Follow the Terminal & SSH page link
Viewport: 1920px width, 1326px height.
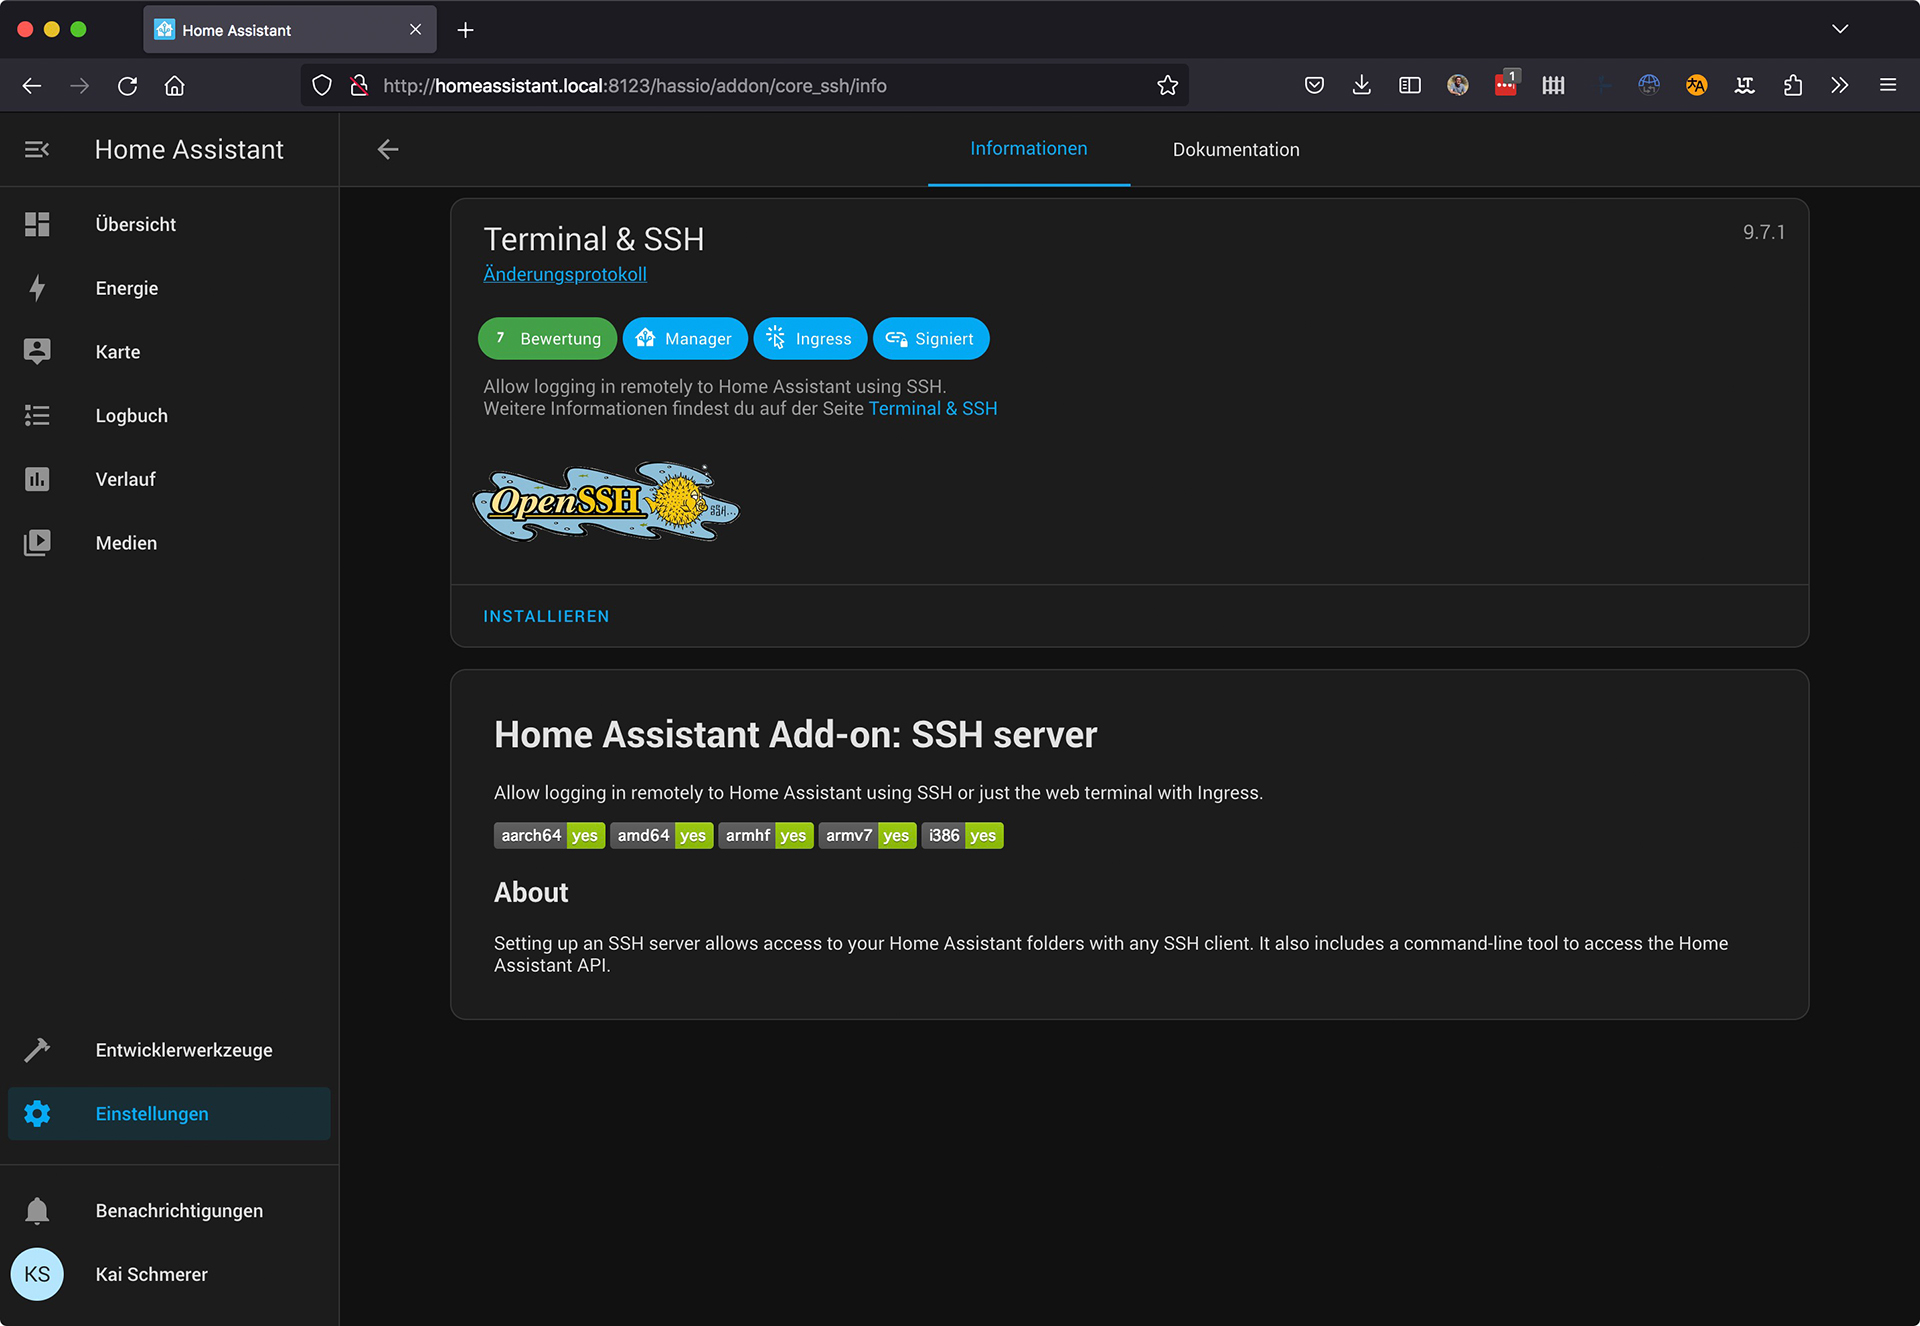coord(932,409)
